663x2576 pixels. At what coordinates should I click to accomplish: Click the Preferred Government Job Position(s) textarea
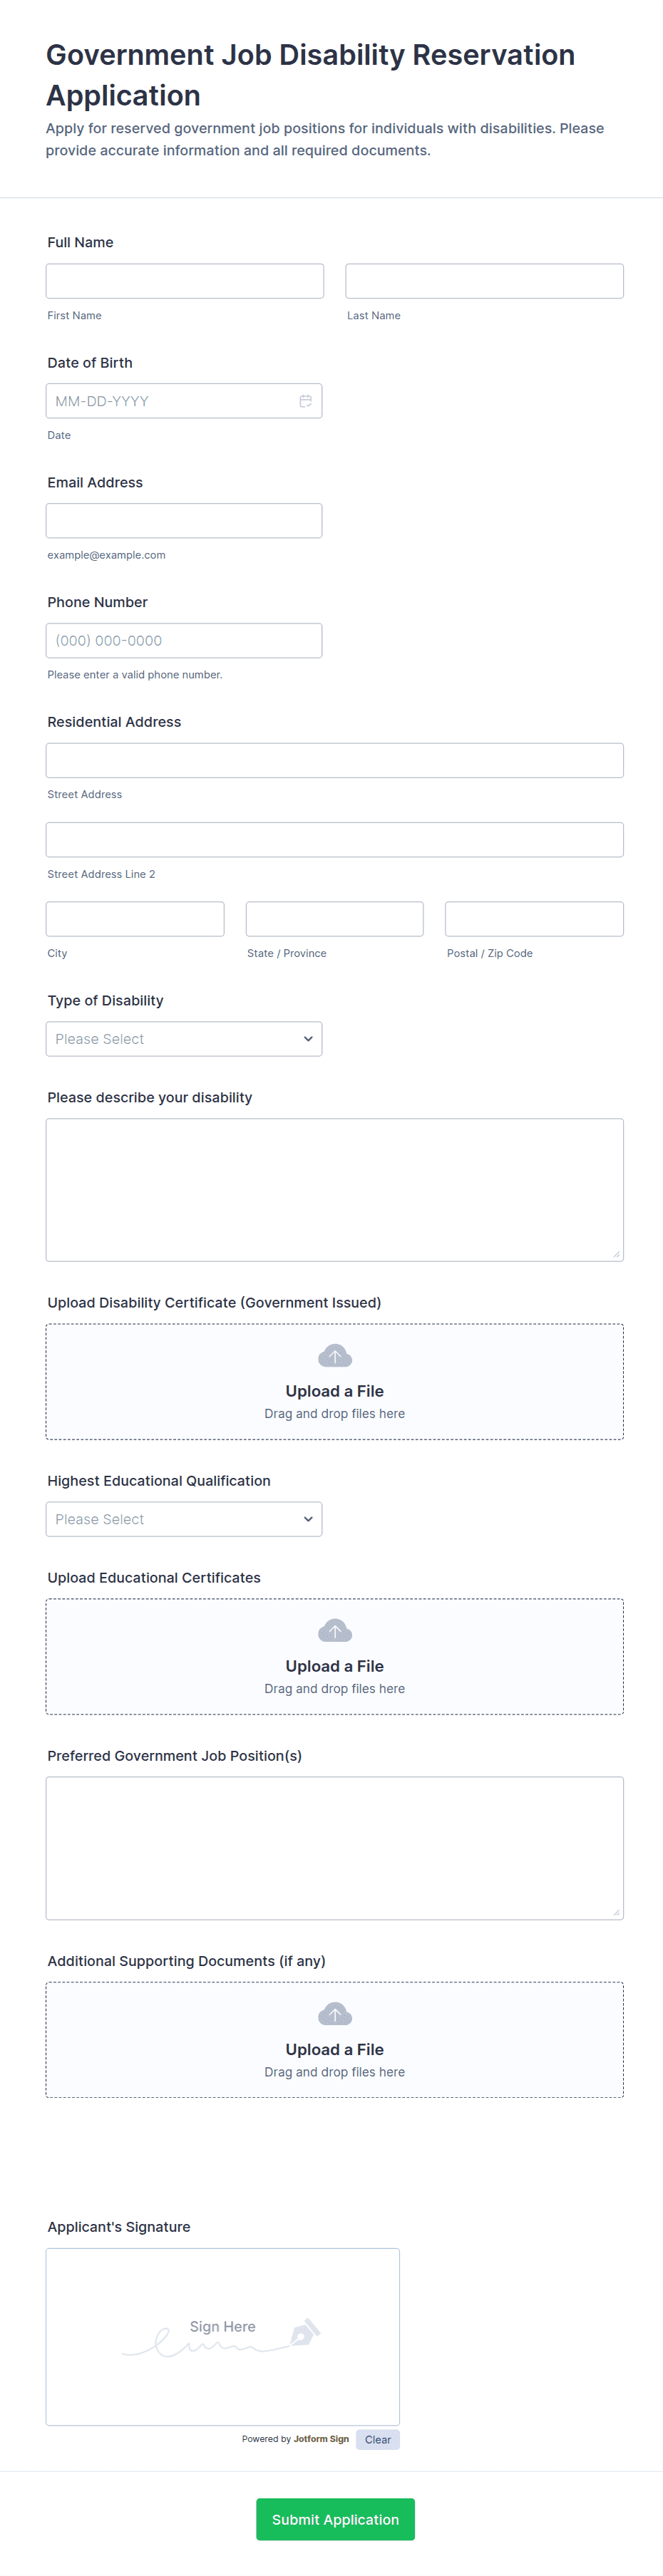coord(334,1847)
